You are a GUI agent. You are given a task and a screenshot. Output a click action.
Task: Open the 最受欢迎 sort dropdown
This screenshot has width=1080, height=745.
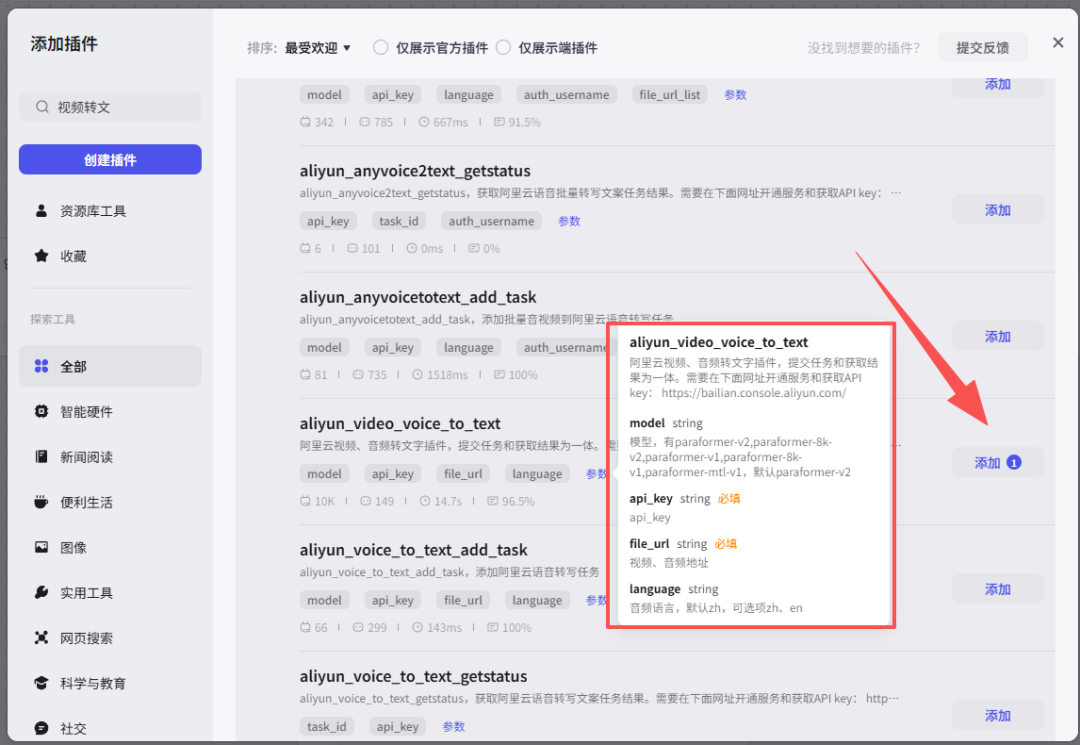(x=318, y=48)
